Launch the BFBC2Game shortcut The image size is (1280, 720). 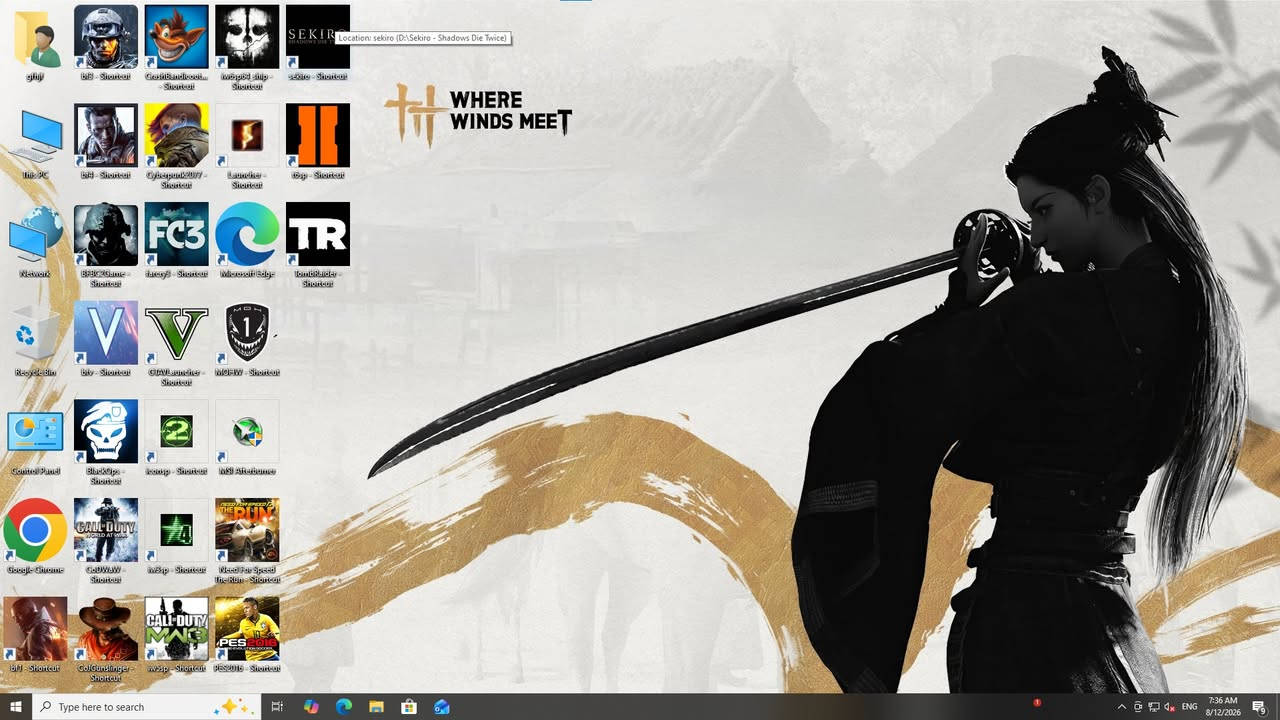pyautogui.click(x=106, y=235)
